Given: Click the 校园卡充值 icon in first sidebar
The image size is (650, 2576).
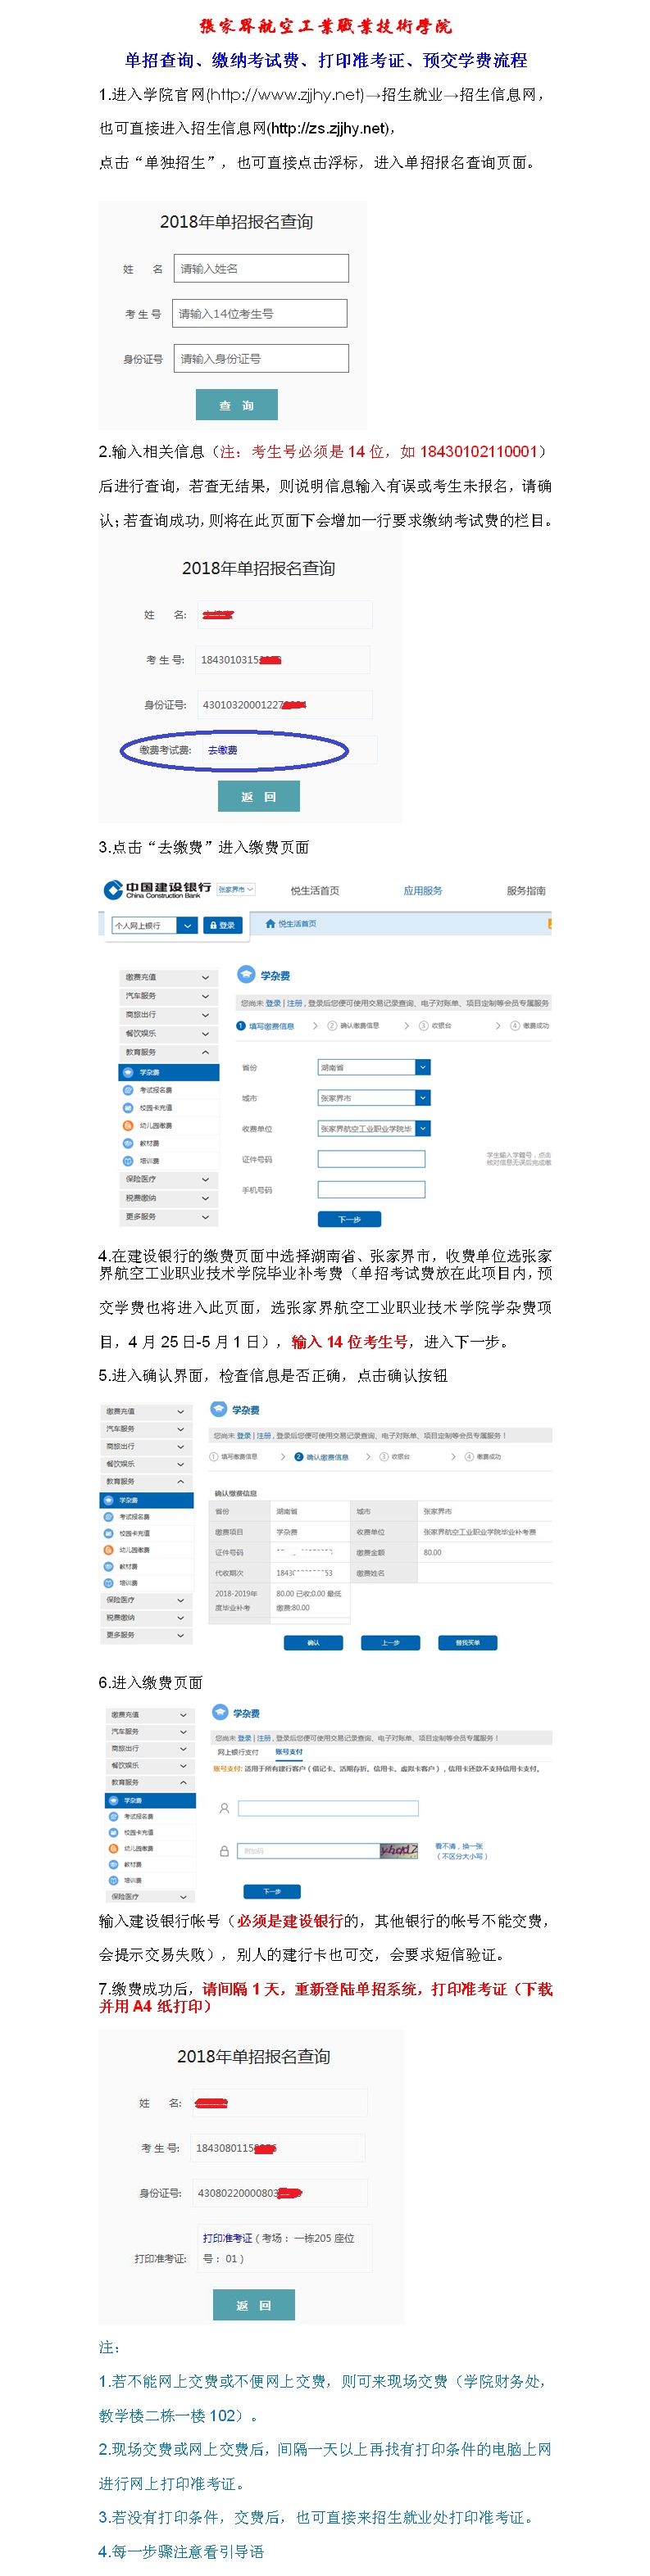Looking at the screenshot, I should [128, 1108].
